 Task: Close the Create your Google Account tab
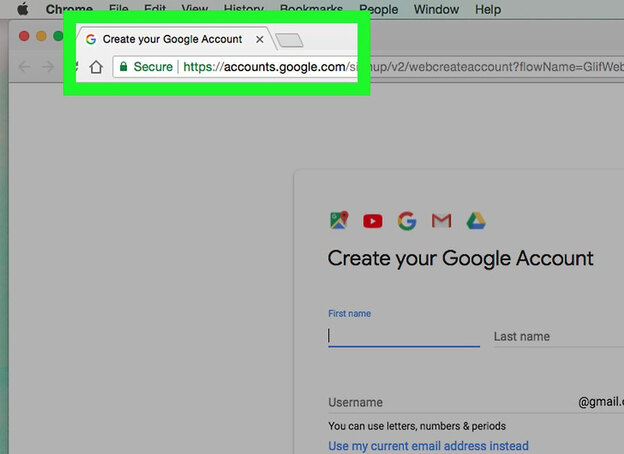(260, 40)
